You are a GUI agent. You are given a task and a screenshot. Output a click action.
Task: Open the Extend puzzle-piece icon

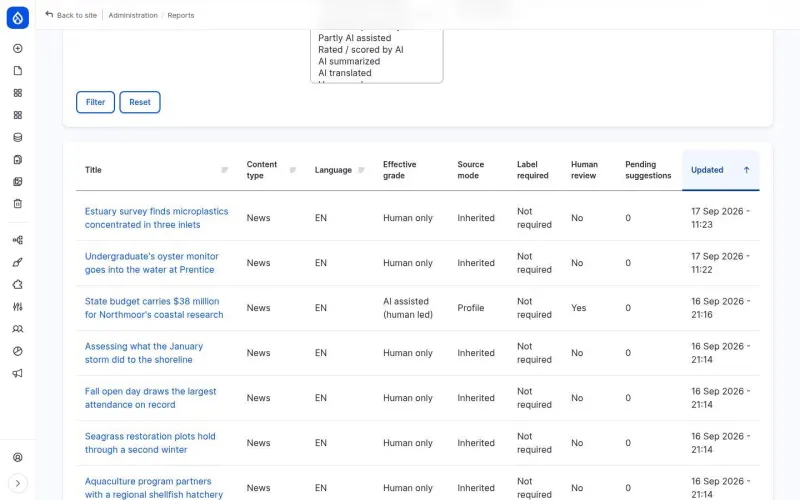coord(17,285)
